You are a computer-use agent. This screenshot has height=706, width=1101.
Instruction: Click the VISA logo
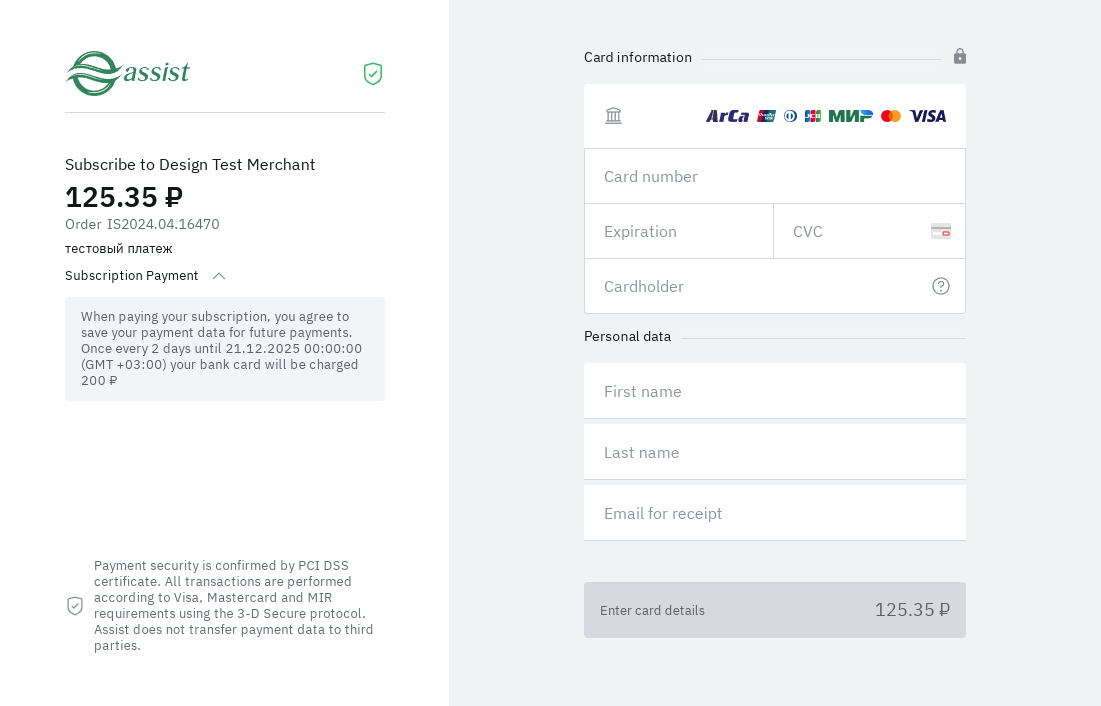(927, 116)
